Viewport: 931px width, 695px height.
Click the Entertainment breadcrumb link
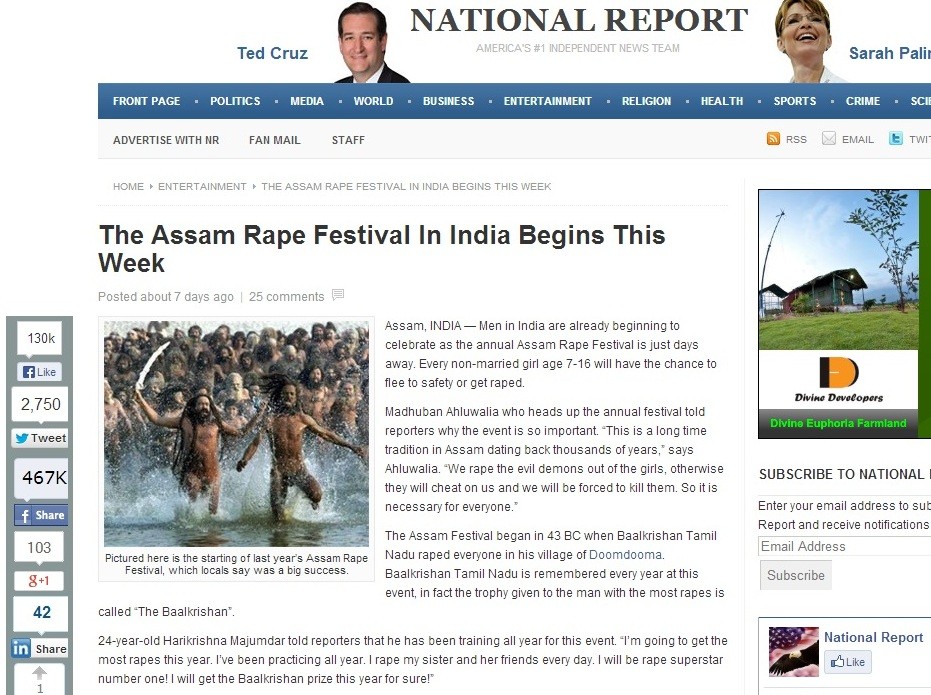[202, 186]
